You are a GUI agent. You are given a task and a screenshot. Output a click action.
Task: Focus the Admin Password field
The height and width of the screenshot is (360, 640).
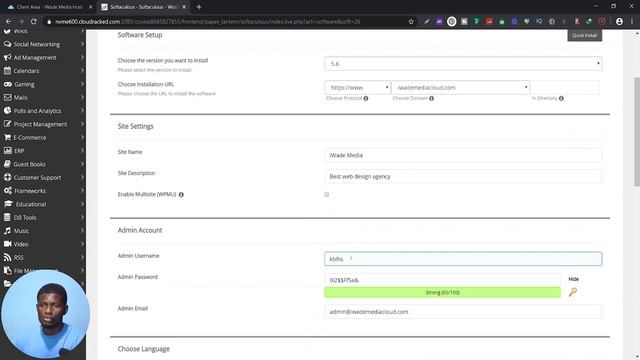coord(442,280)
